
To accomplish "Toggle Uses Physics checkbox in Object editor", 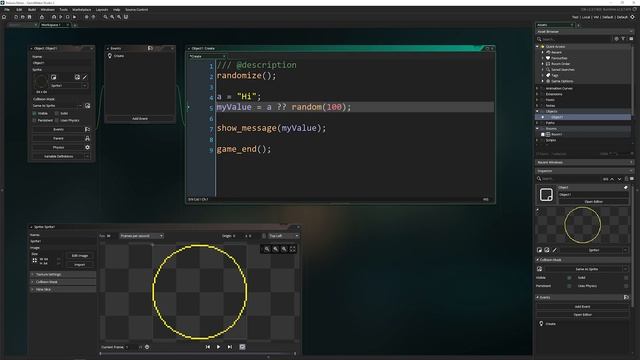I will [x=57, y=120].
